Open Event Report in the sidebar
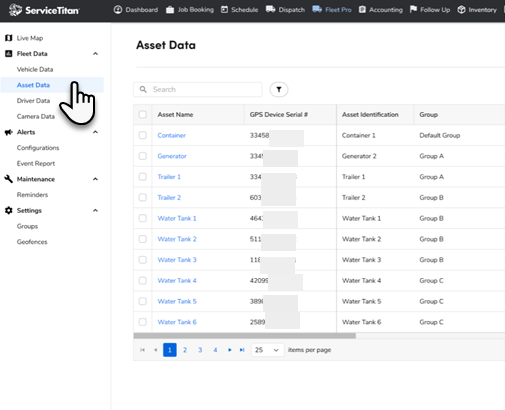505x410 pixels. coord(36,163)
